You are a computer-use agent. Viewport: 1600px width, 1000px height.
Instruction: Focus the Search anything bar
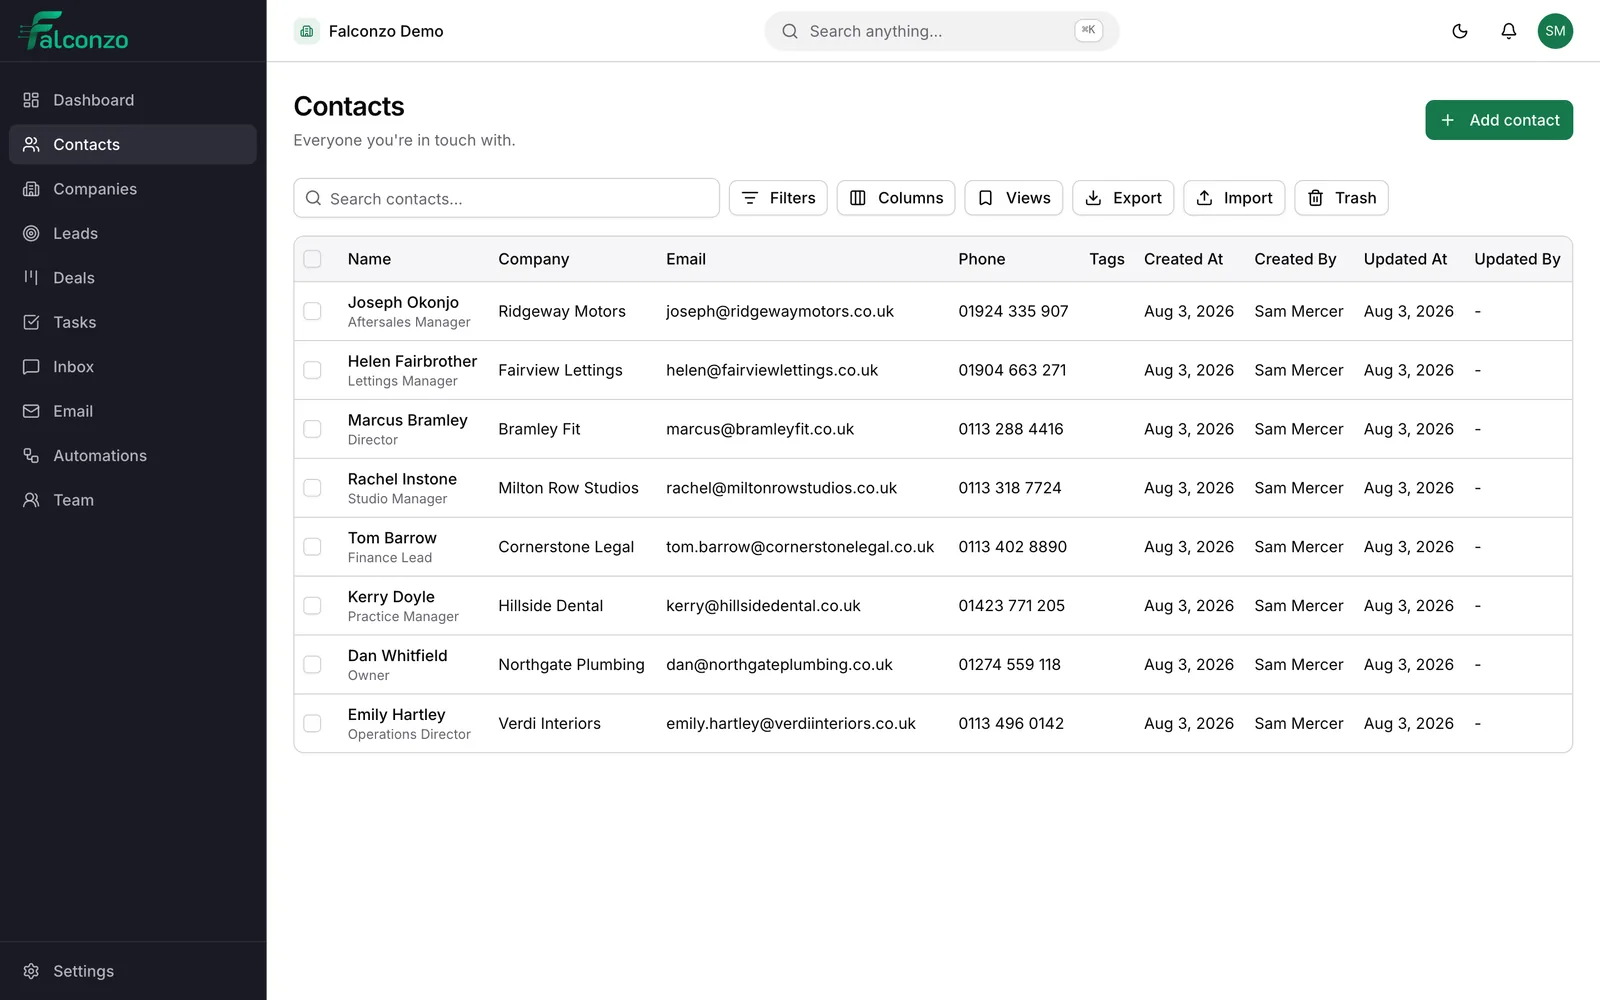click(942, 31)
